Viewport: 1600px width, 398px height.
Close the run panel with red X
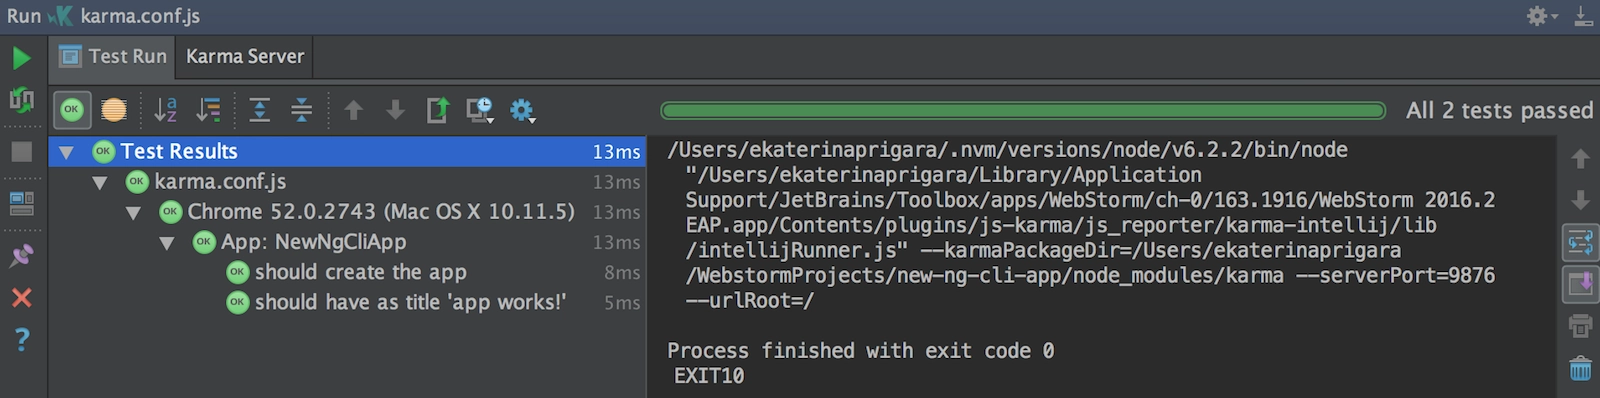tap(21, 297)
